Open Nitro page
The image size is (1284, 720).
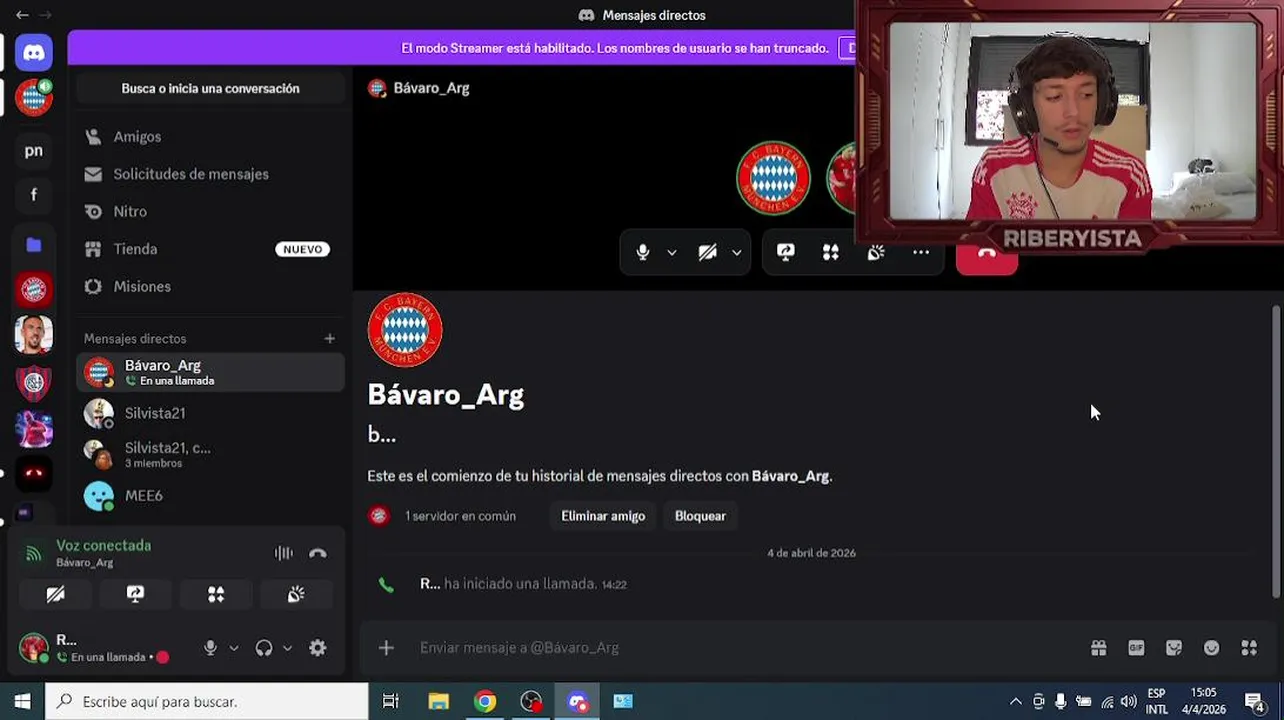(x=210, y=212)
